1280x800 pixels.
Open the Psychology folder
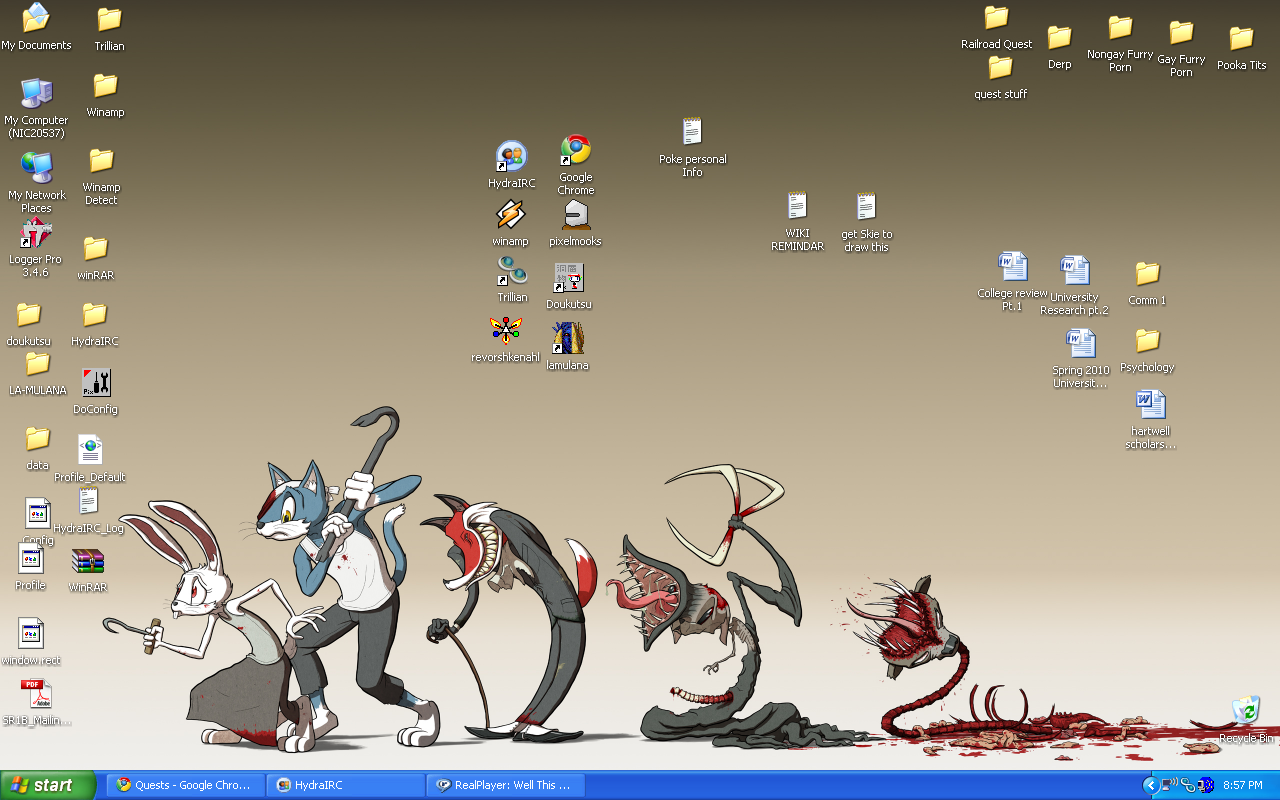tap(1147, 342)
